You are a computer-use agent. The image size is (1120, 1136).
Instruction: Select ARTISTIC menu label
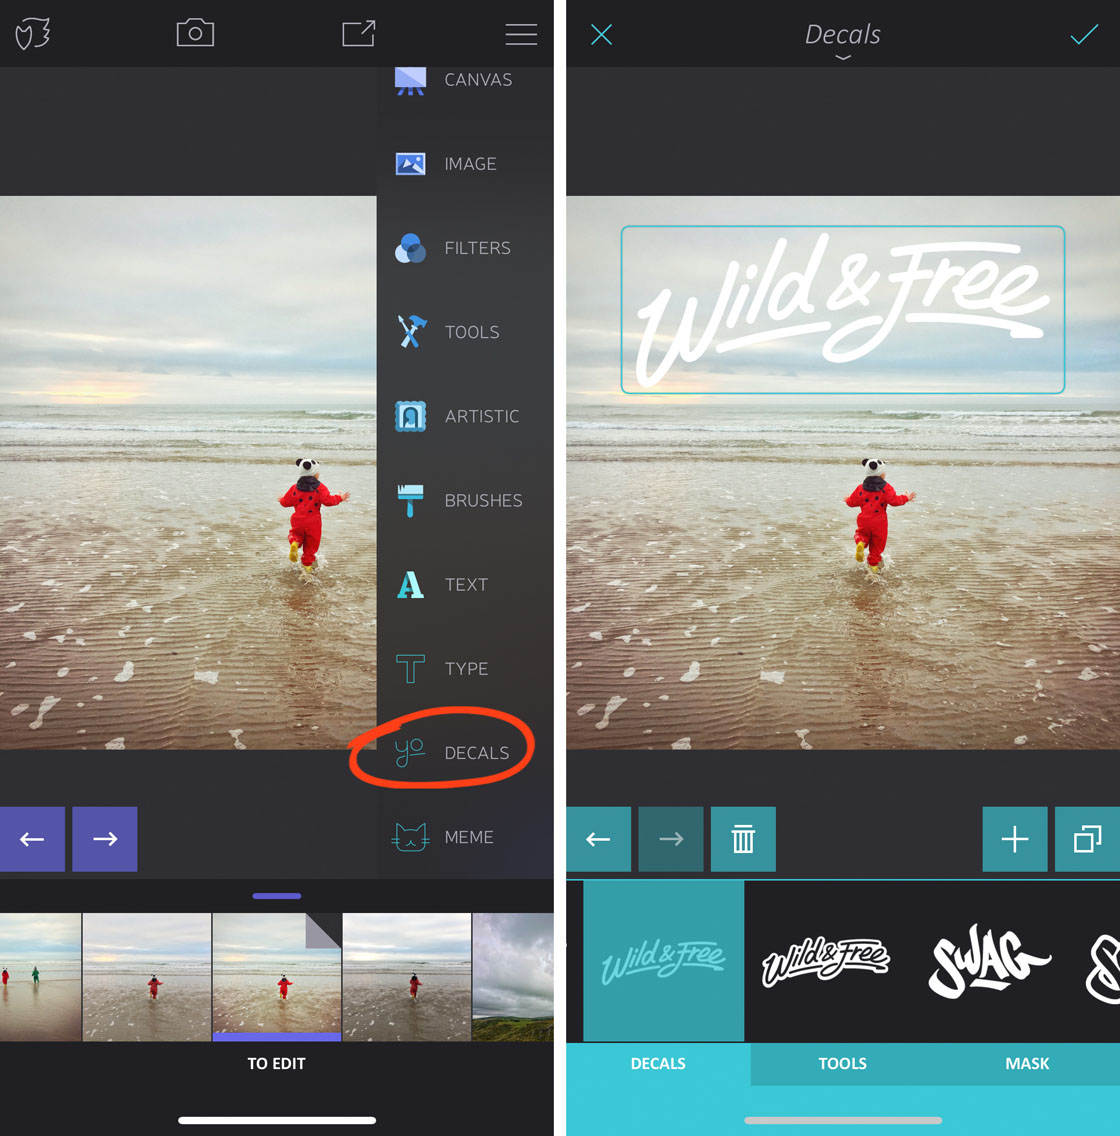coord(482,416)
